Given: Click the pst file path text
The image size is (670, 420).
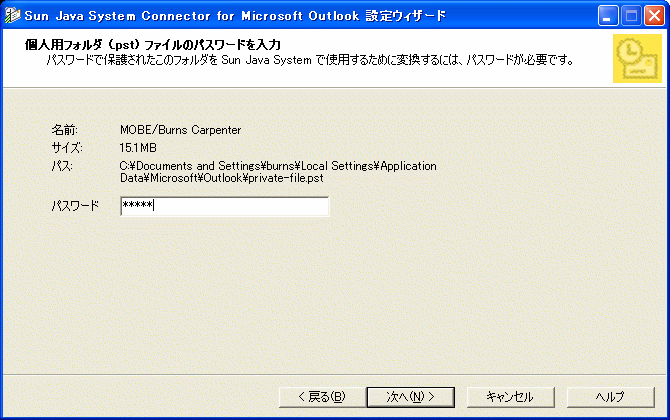Looking at the screenshot, I should click(x=278, y=172).
